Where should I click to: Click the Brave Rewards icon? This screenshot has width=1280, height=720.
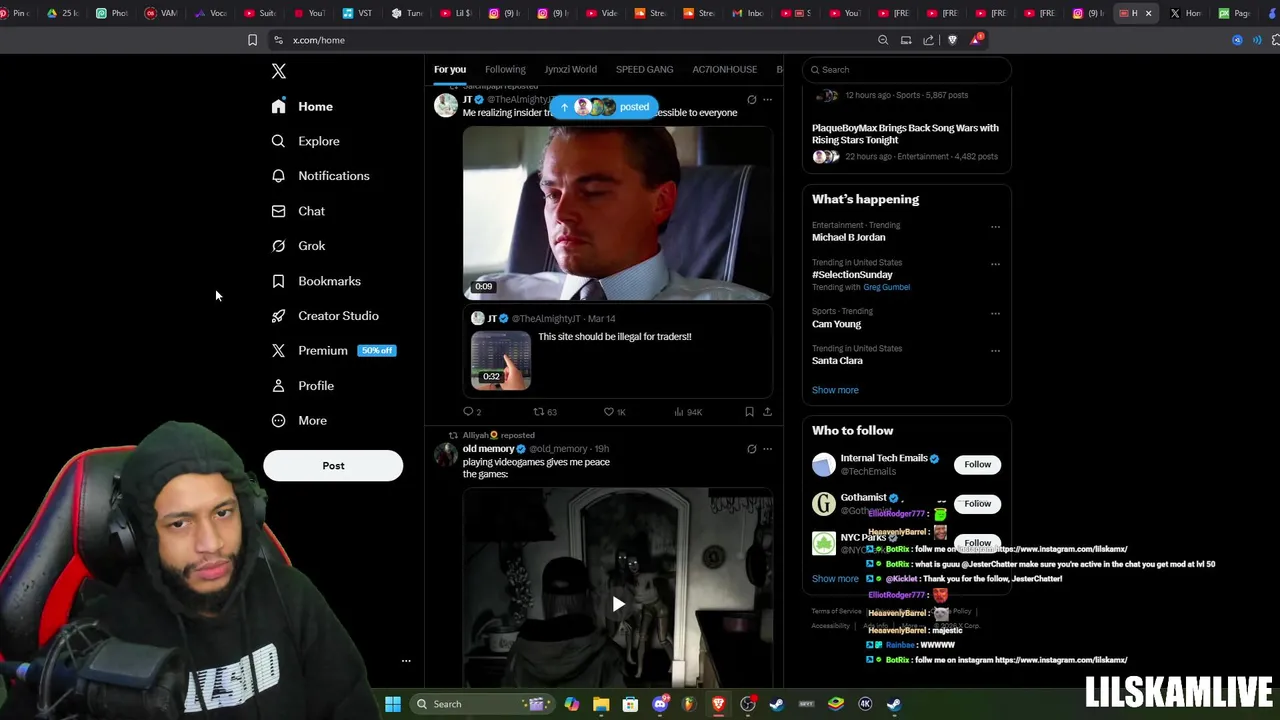point(975,40)
